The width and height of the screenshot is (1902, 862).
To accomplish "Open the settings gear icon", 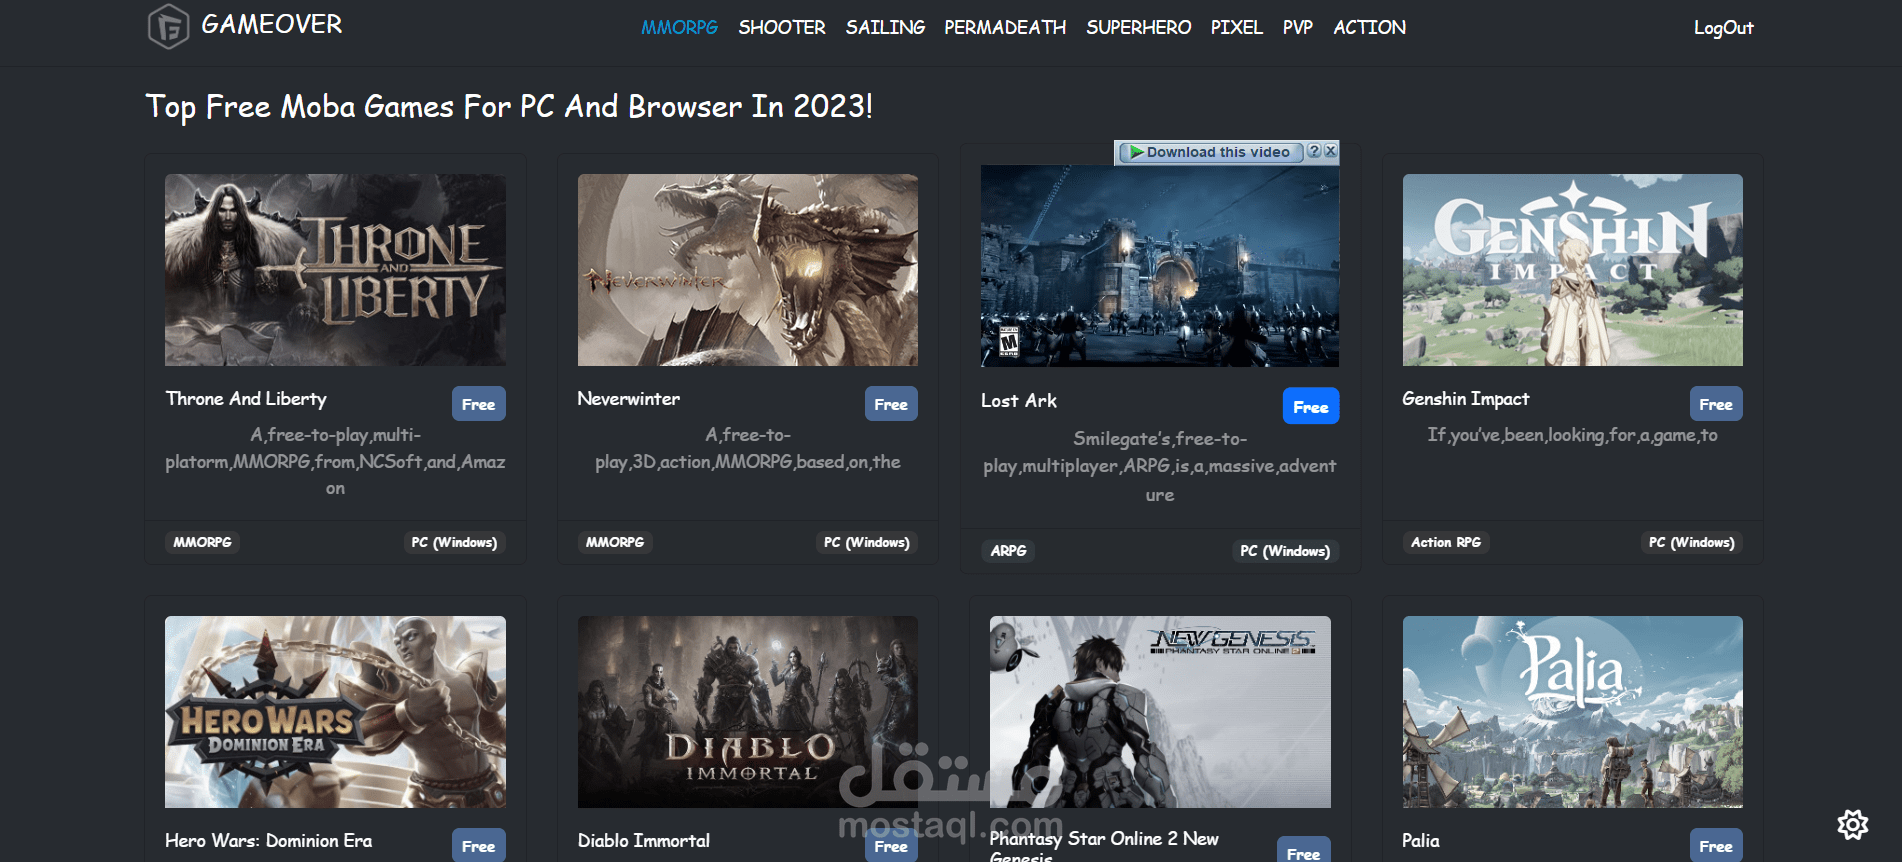I will click(x=1853, y=825).
